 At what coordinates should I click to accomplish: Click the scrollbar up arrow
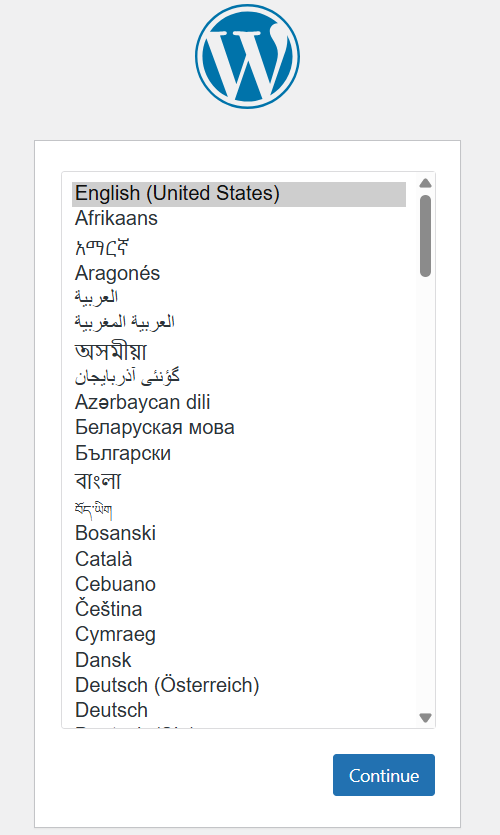pos(425,183)
